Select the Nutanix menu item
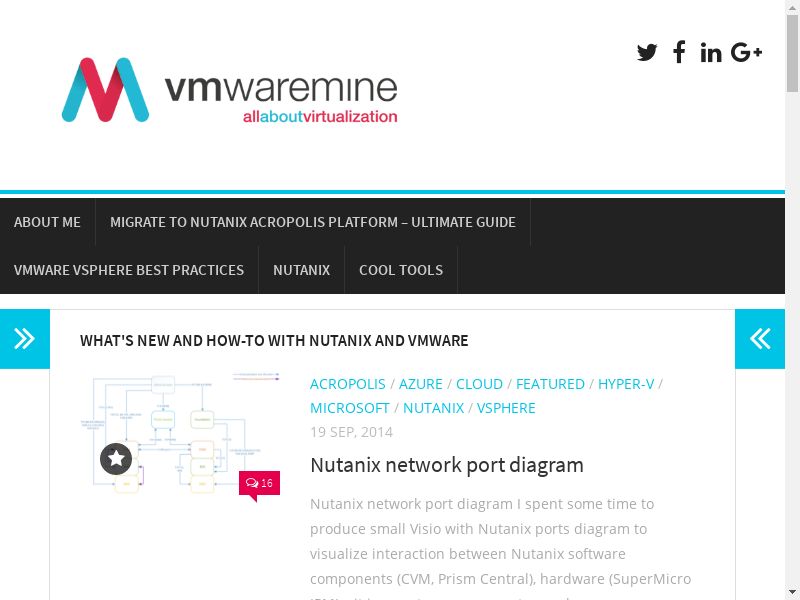 click(x=302, y=270)
